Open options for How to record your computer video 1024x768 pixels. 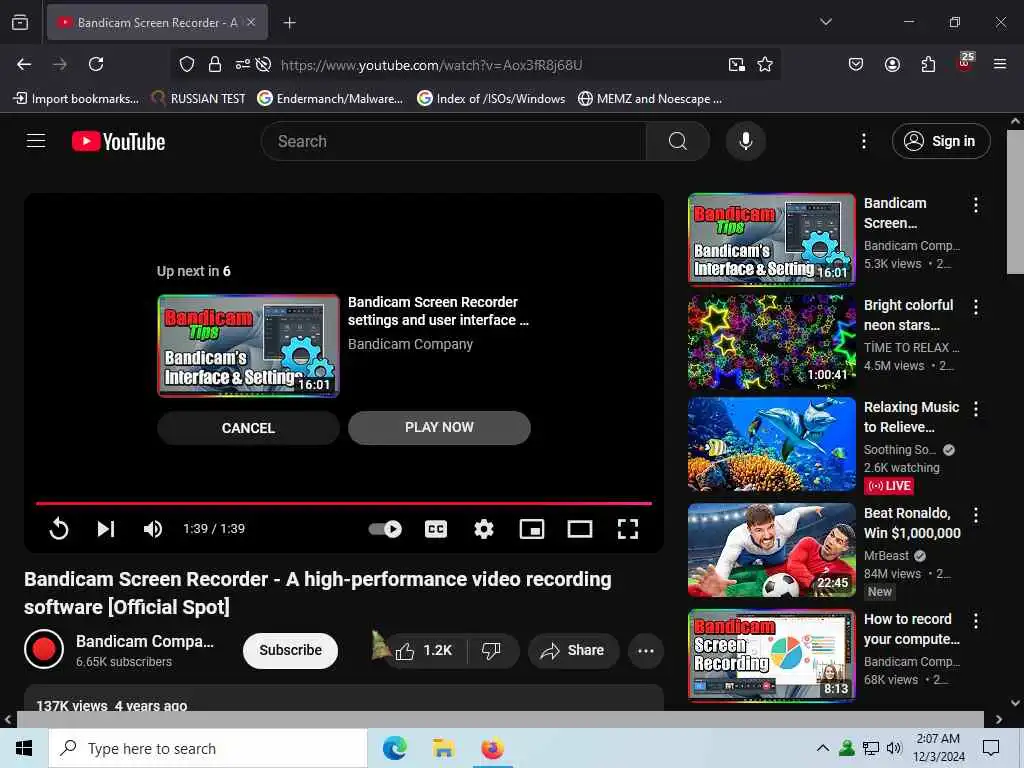976,620
